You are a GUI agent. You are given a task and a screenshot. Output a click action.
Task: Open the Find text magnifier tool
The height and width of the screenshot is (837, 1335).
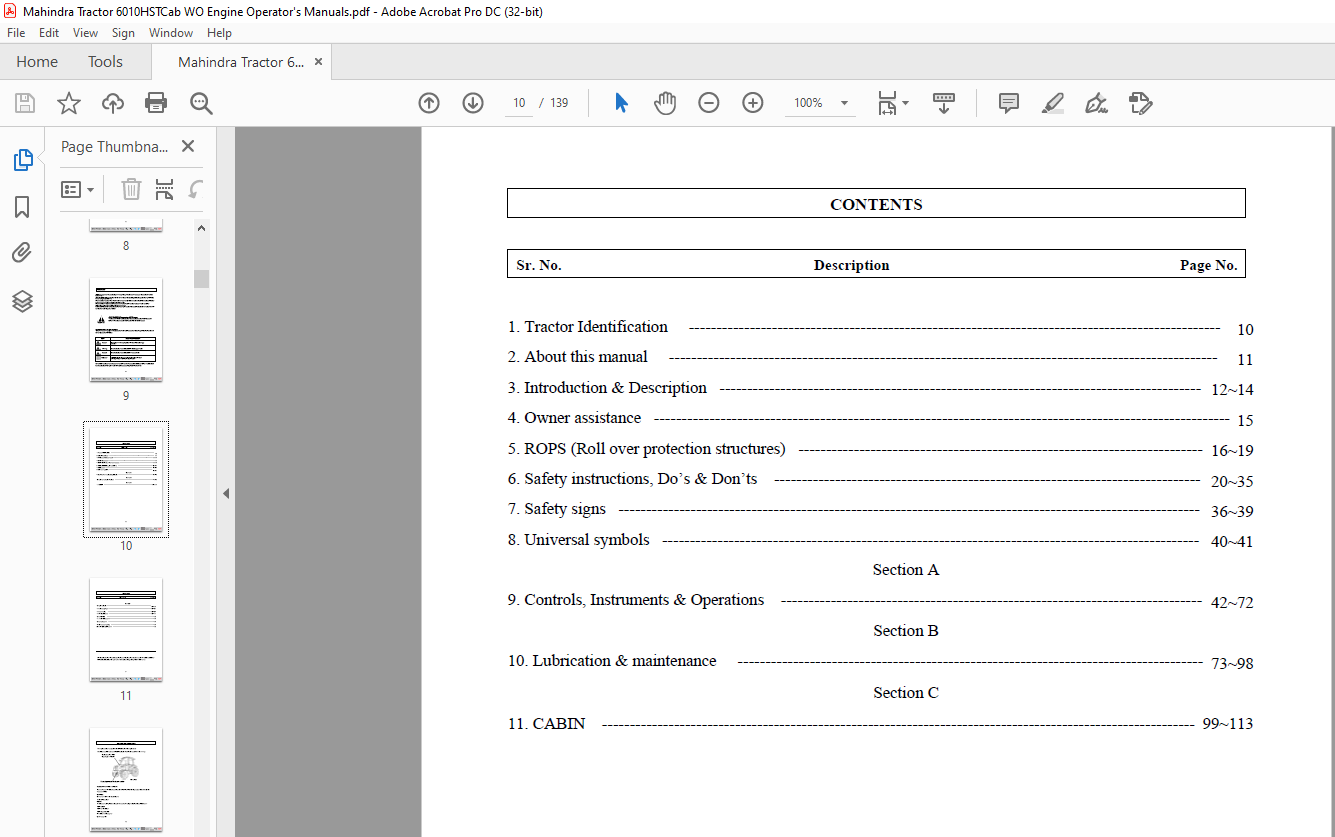click(x=201, y=103)
